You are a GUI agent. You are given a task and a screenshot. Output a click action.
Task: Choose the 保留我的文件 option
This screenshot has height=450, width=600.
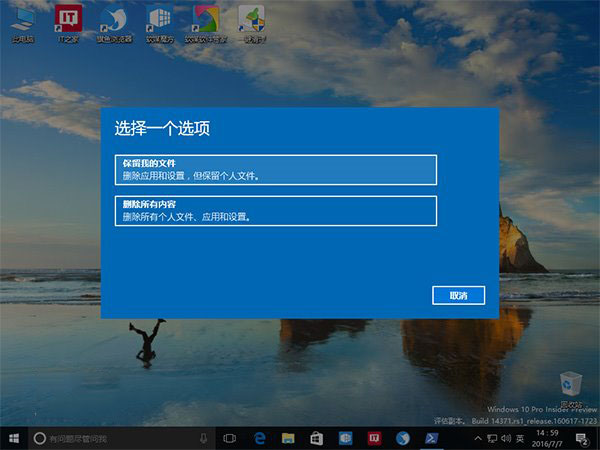click(276, 169)
